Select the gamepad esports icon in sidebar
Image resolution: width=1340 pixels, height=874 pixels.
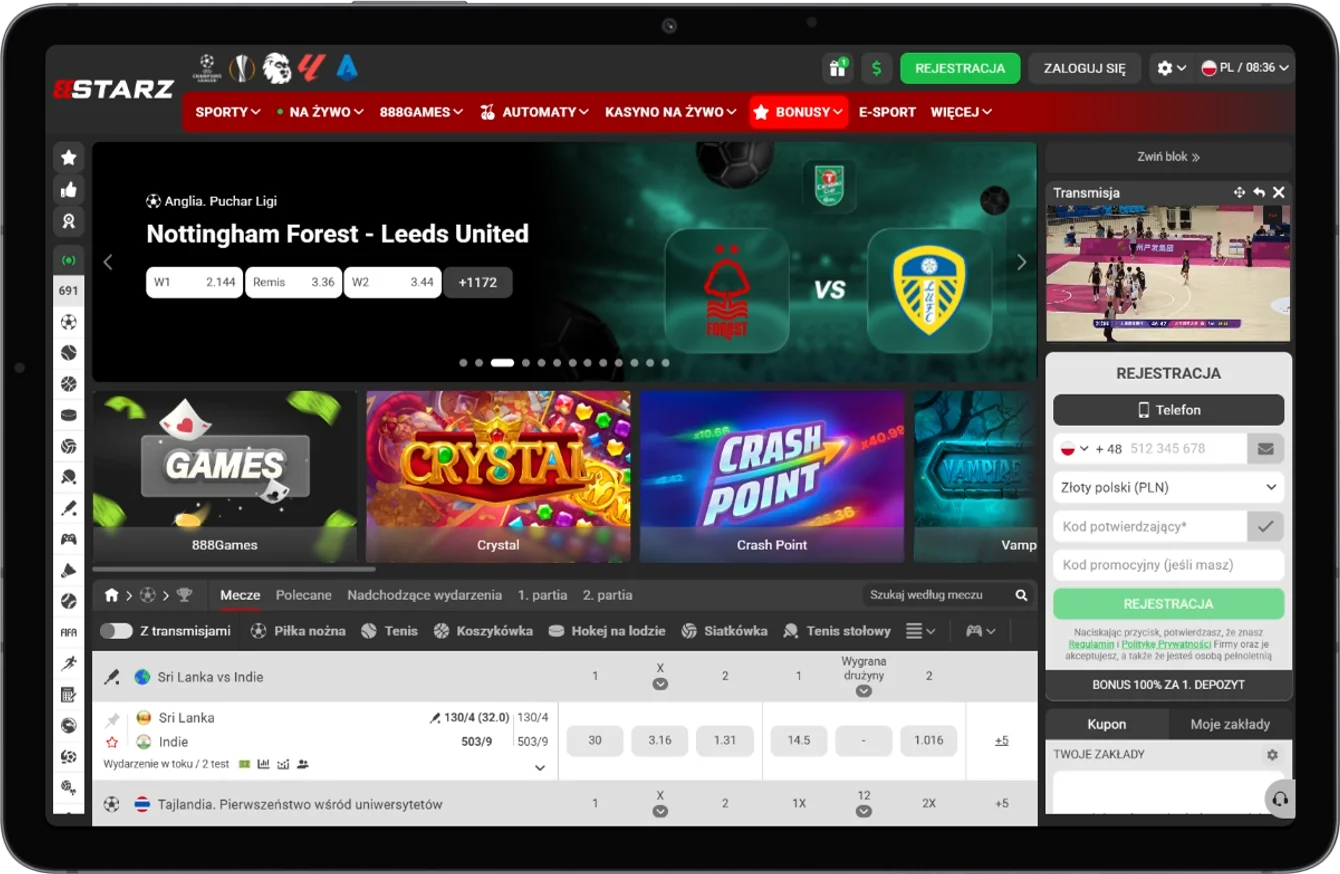68,539
